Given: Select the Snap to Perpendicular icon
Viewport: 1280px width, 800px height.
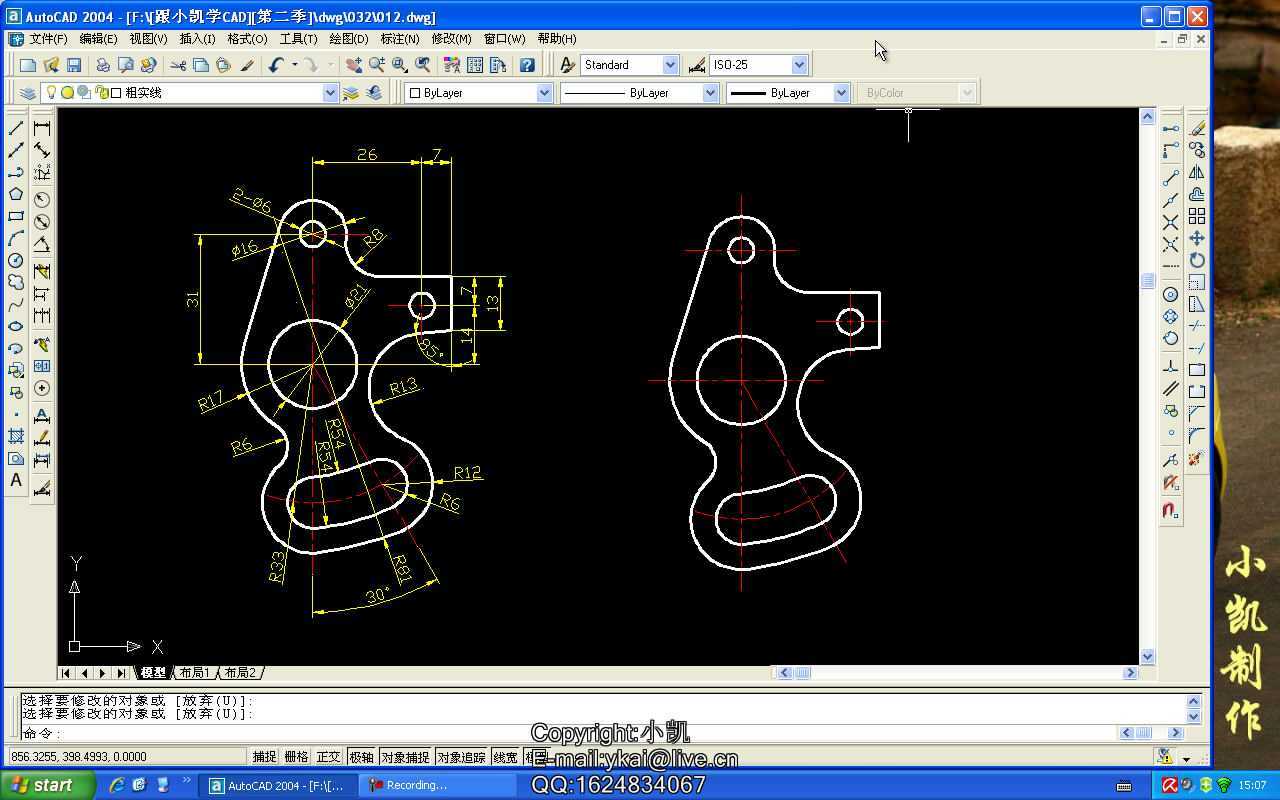Looking at the screenshot, I should (x=1171, y=367).
